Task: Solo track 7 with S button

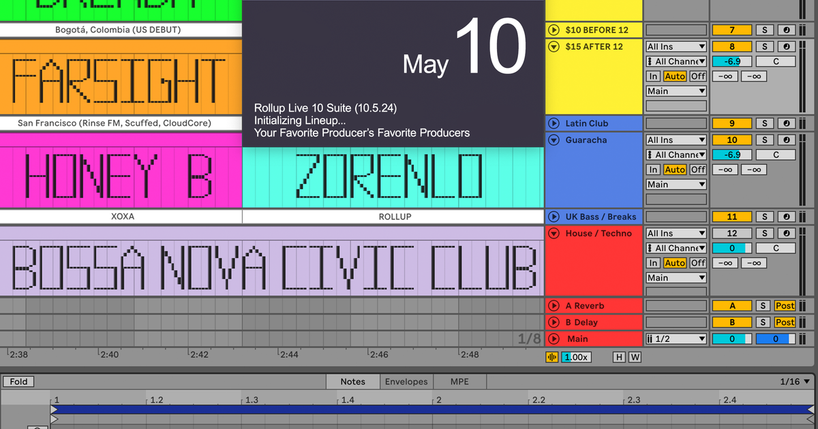Action: point(765,30)
